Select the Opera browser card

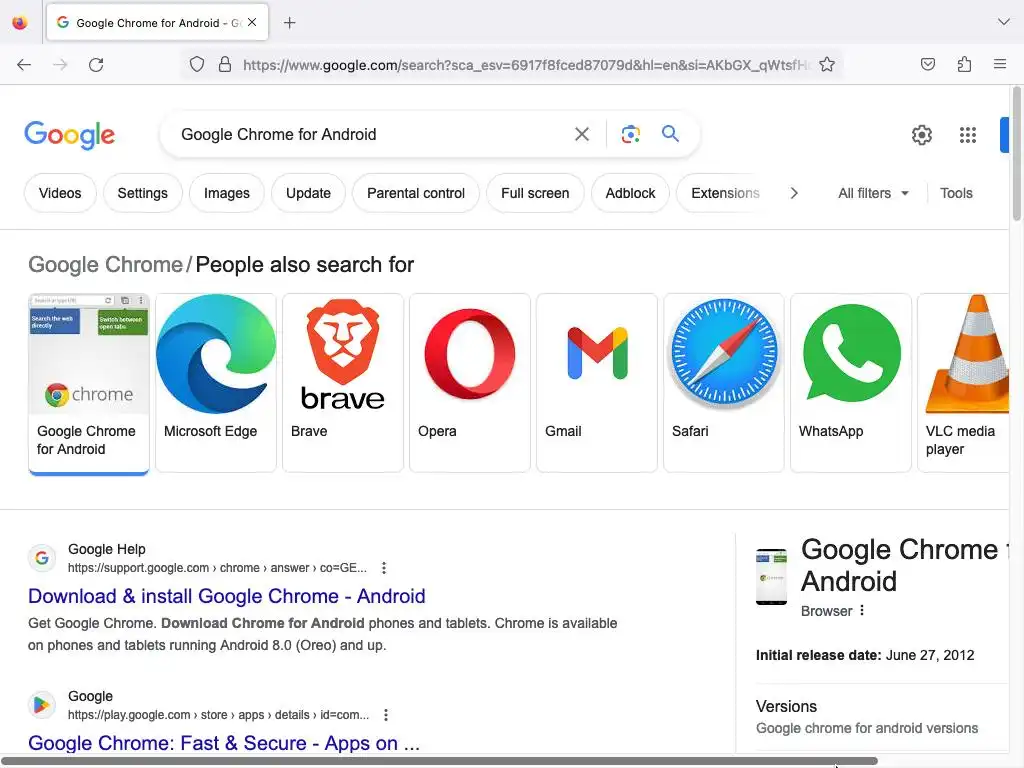pos(470,383)
